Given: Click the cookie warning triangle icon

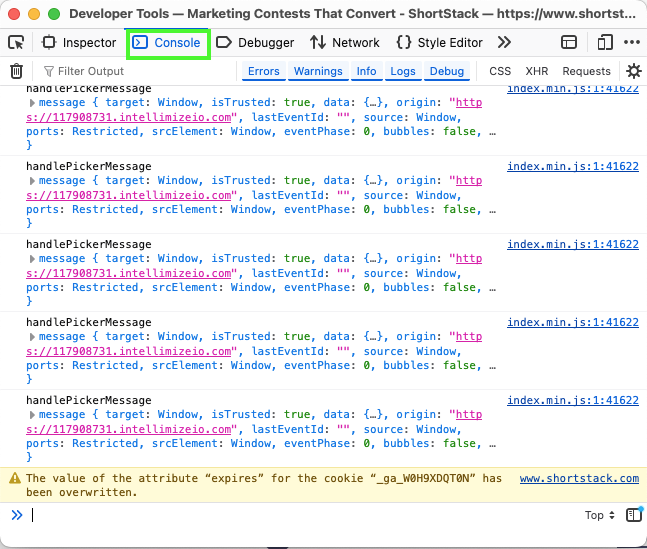Looking at the screenshot, I should pos(15,478).
